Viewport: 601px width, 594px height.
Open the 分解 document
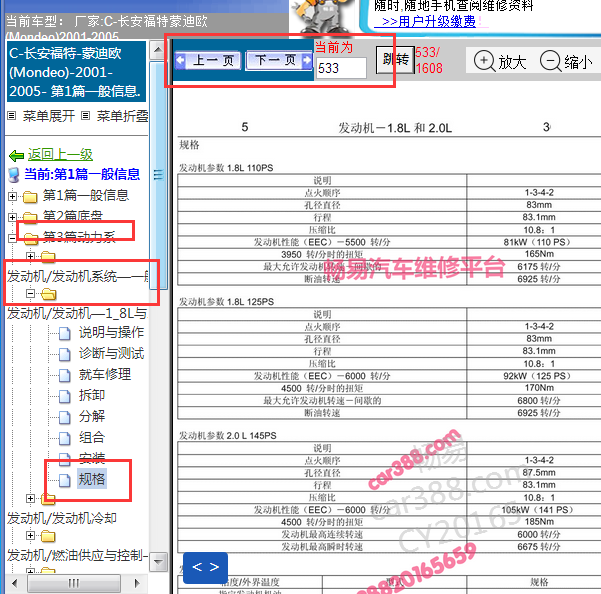92,416
